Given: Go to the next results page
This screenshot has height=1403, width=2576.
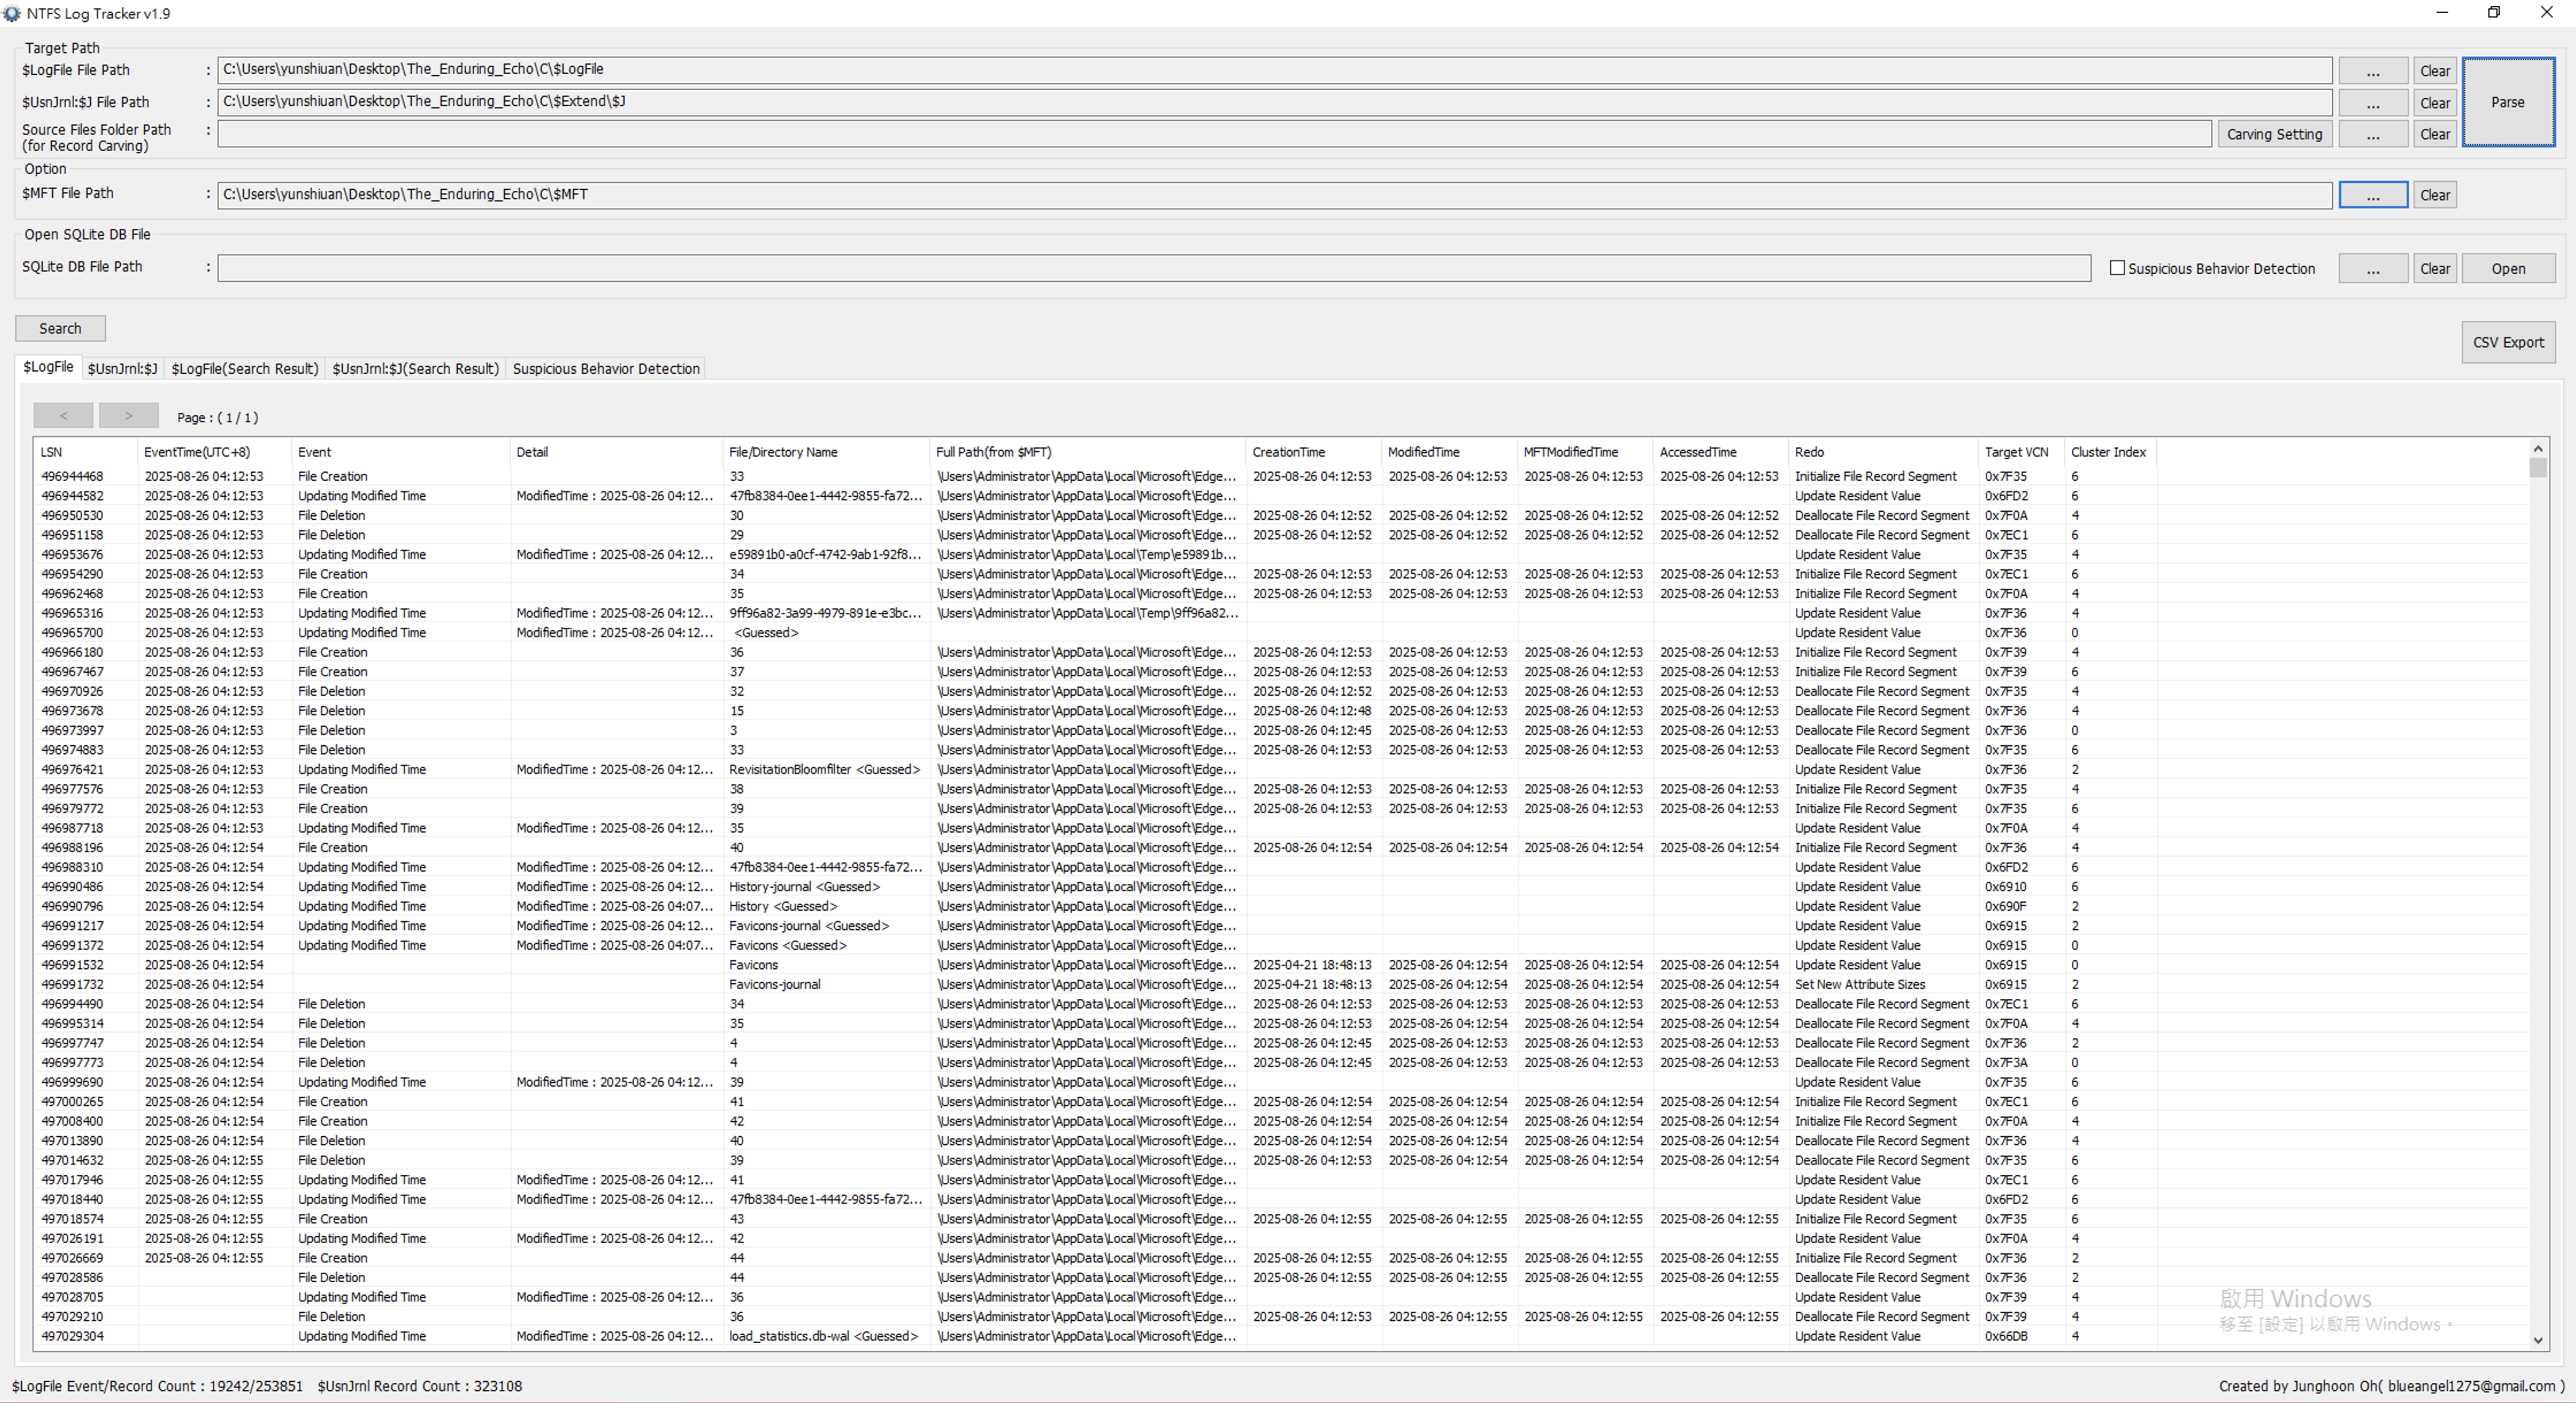Looking at the screenshot, I should [x=128, y=416].
